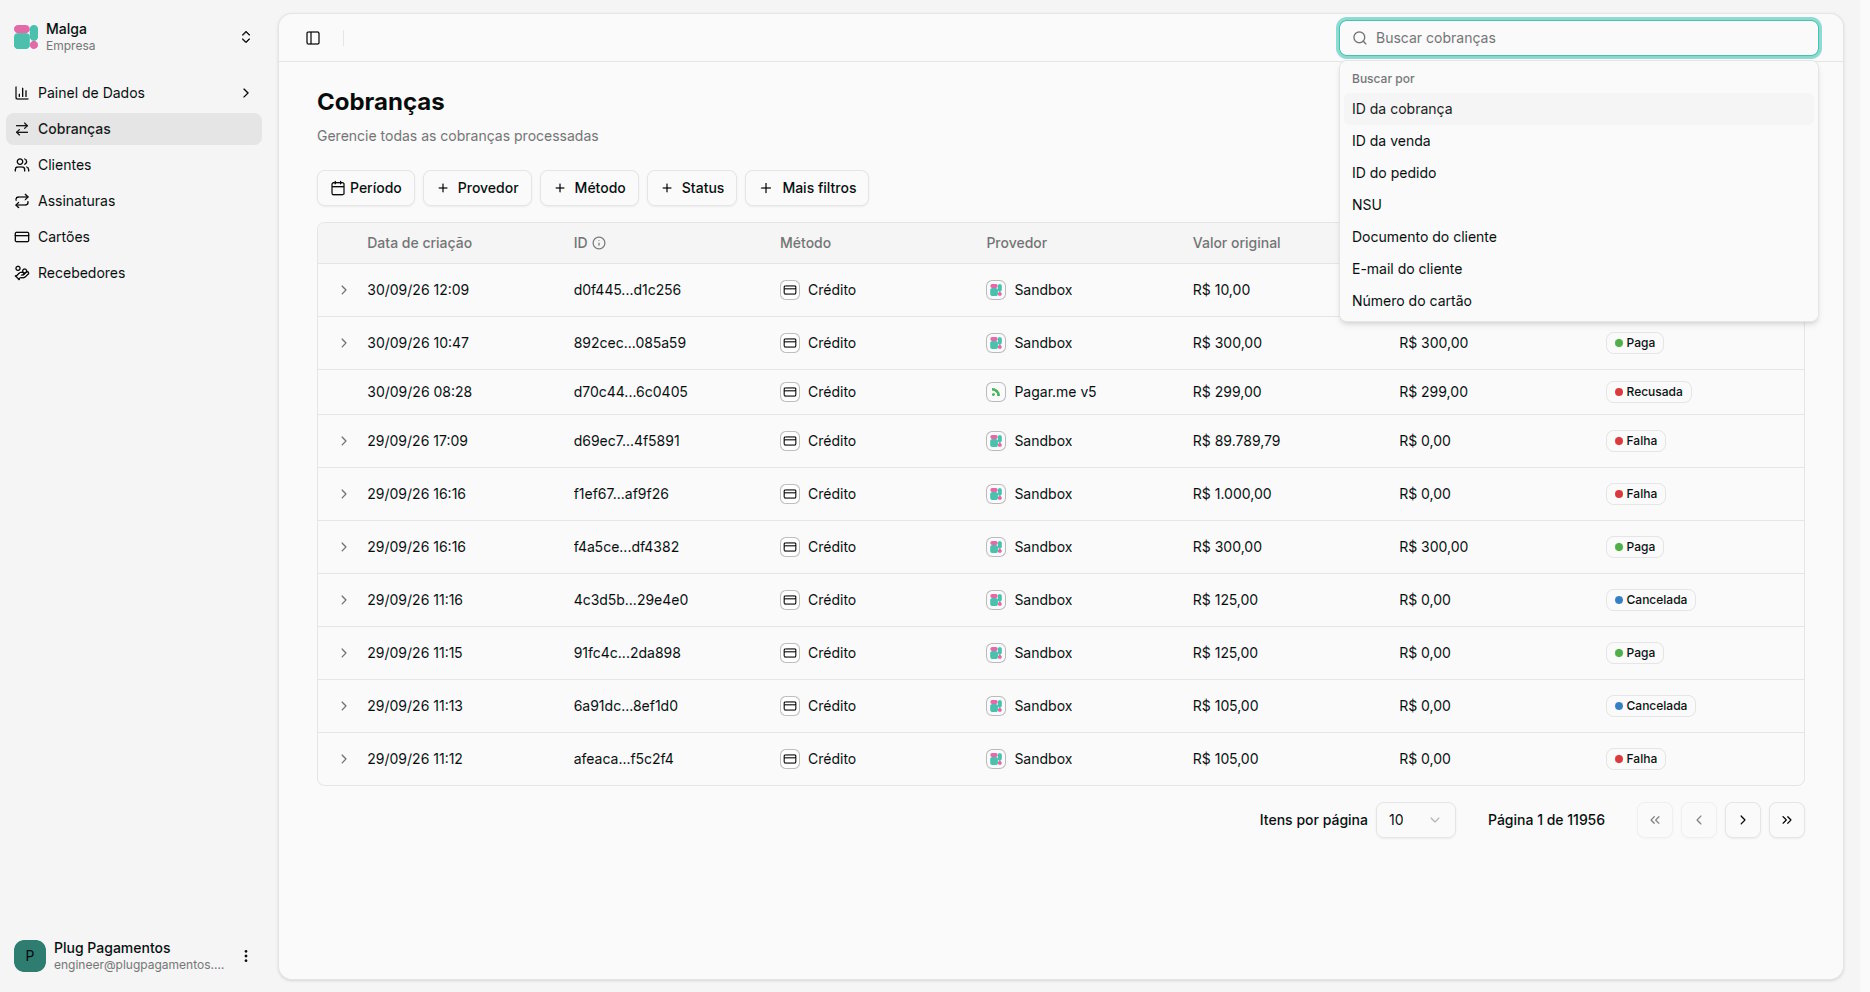1870x992 pixels.
Task: Click the Plug Pagamentos avatar
Action: tap(30, 956)
